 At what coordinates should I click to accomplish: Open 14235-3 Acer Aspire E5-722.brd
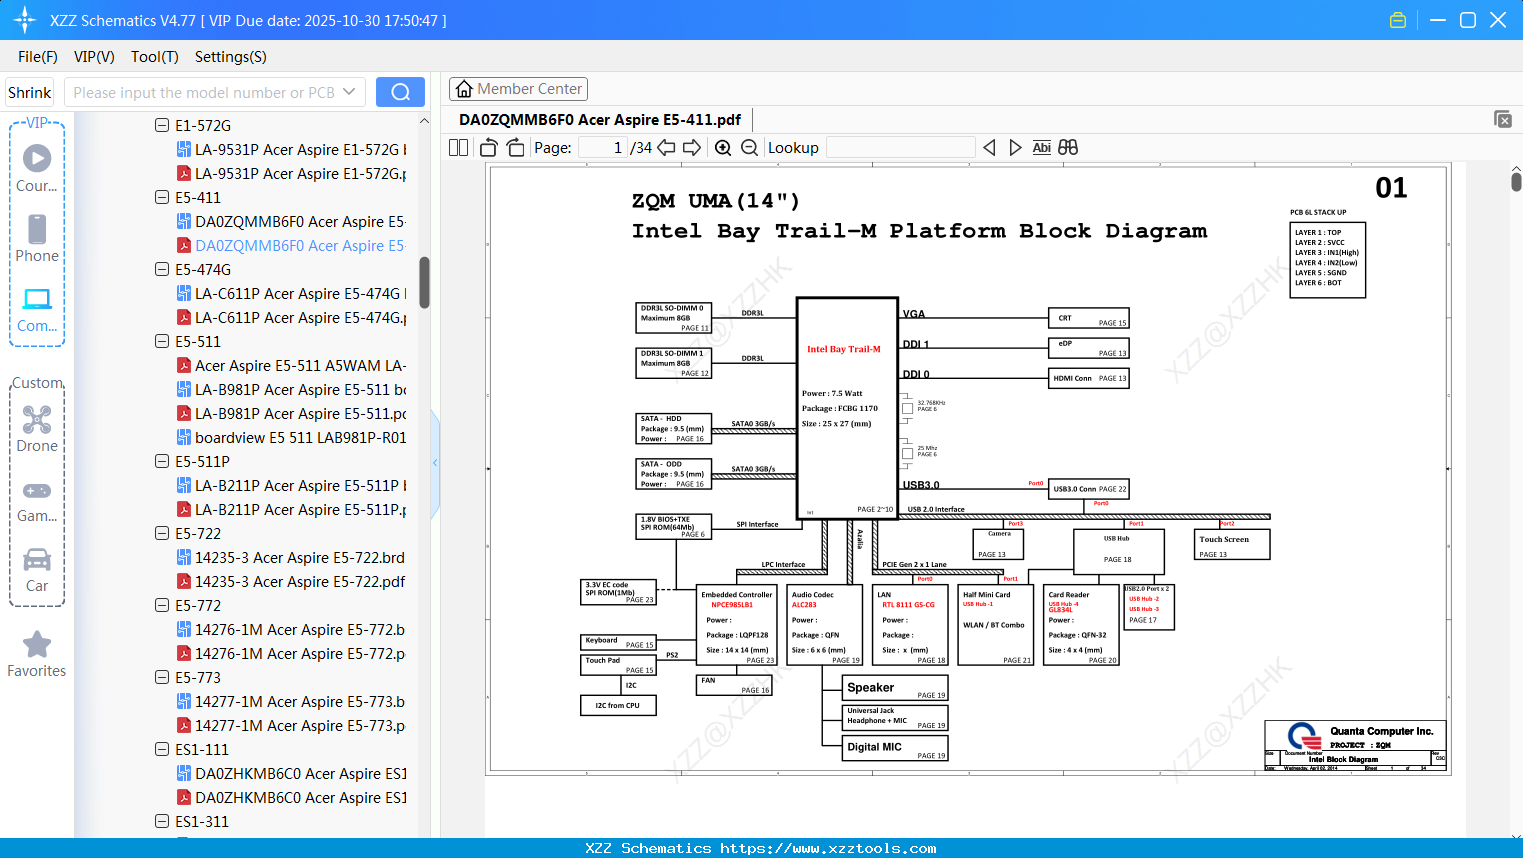[291, 557]
